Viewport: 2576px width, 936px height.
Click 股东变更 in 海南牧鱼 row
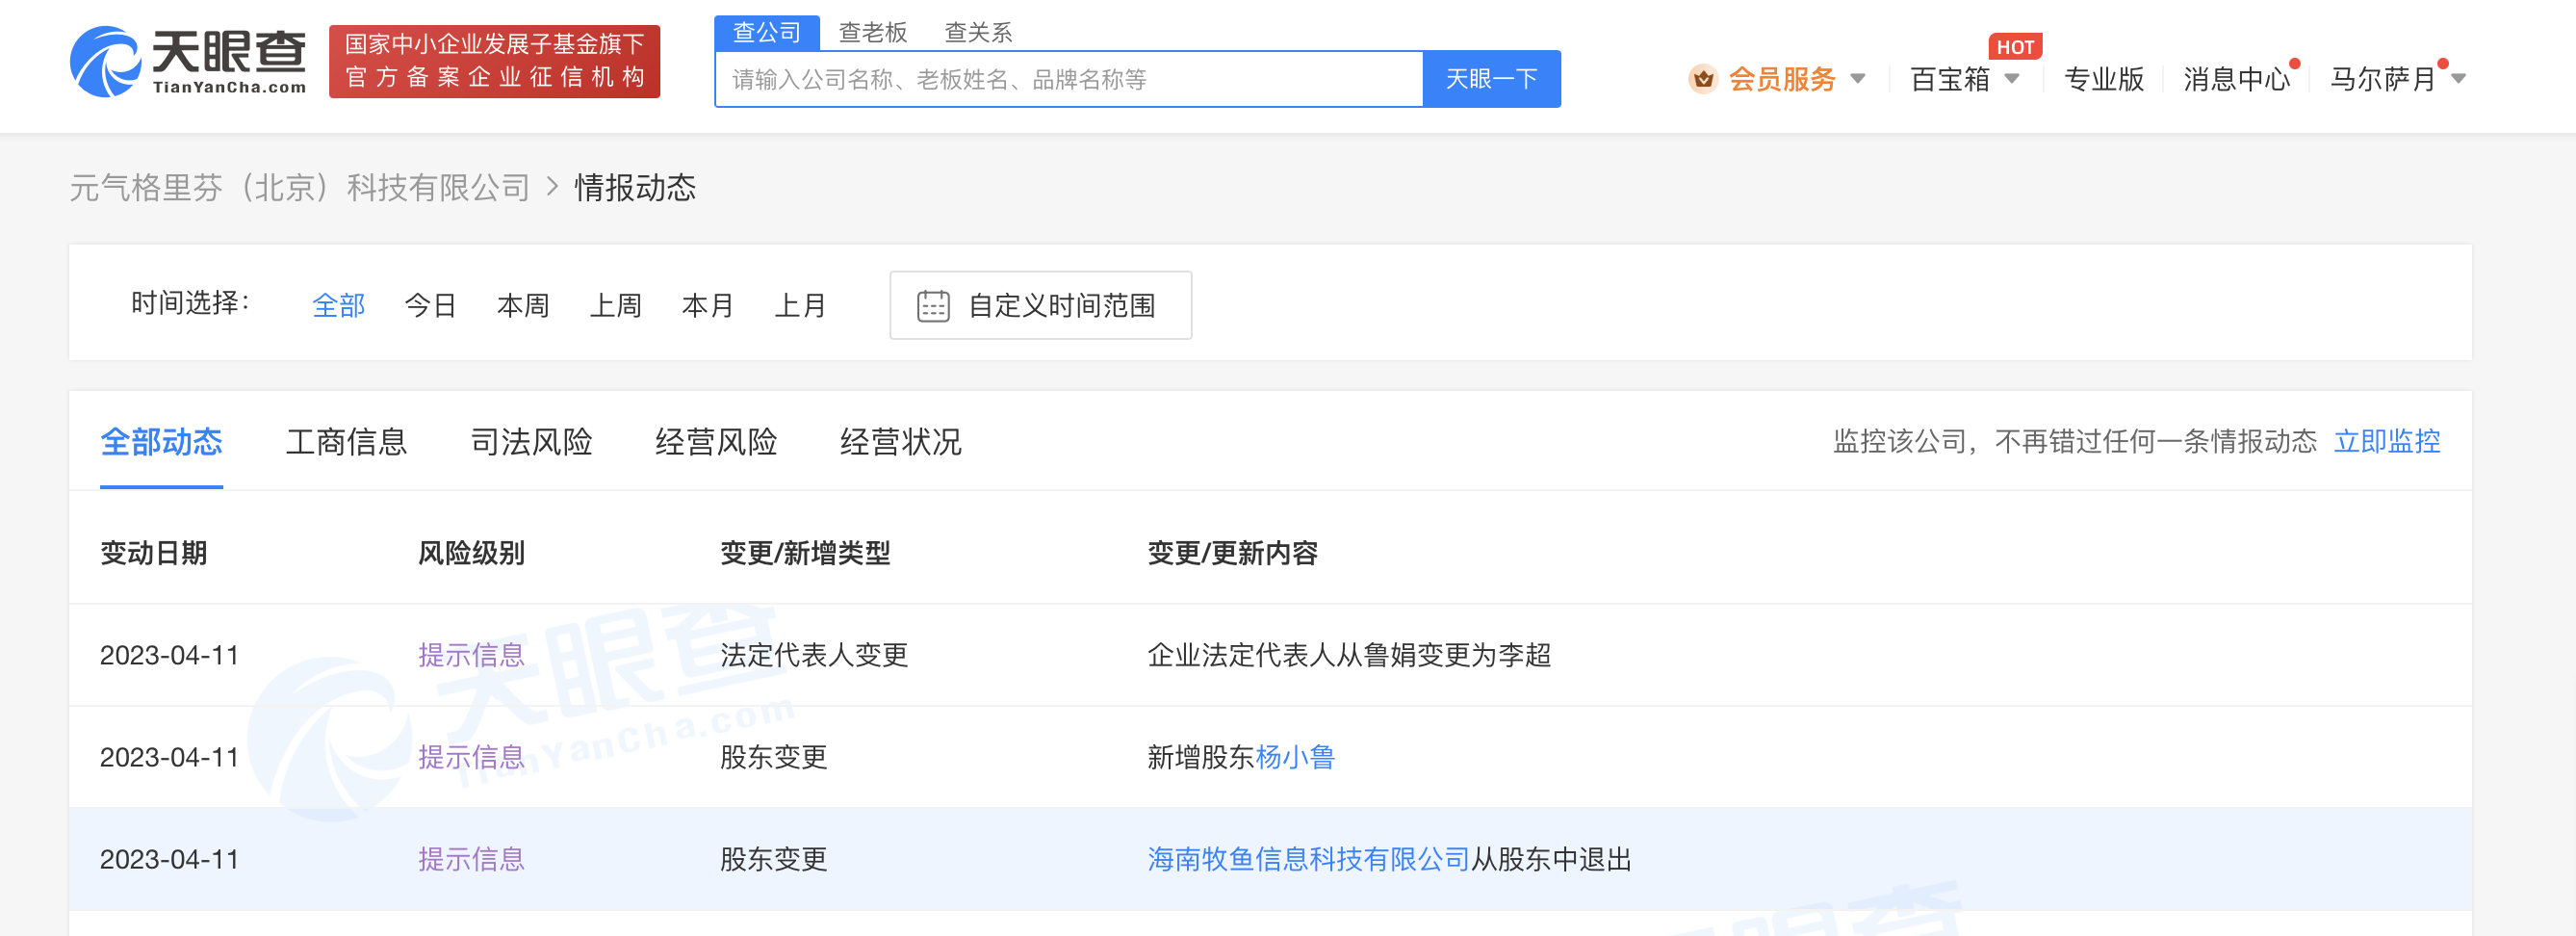click(774, 859)
